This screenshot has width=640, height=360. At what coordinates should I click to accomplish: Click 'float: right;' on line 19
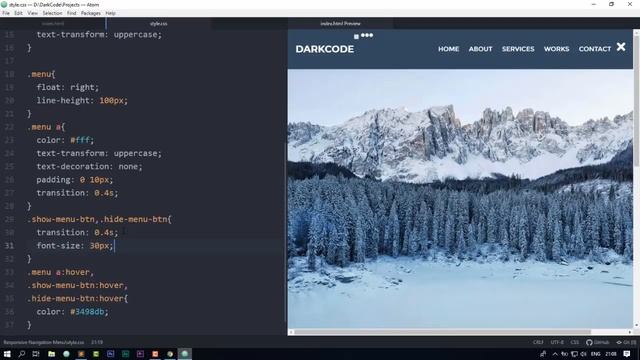coord(68,87)
